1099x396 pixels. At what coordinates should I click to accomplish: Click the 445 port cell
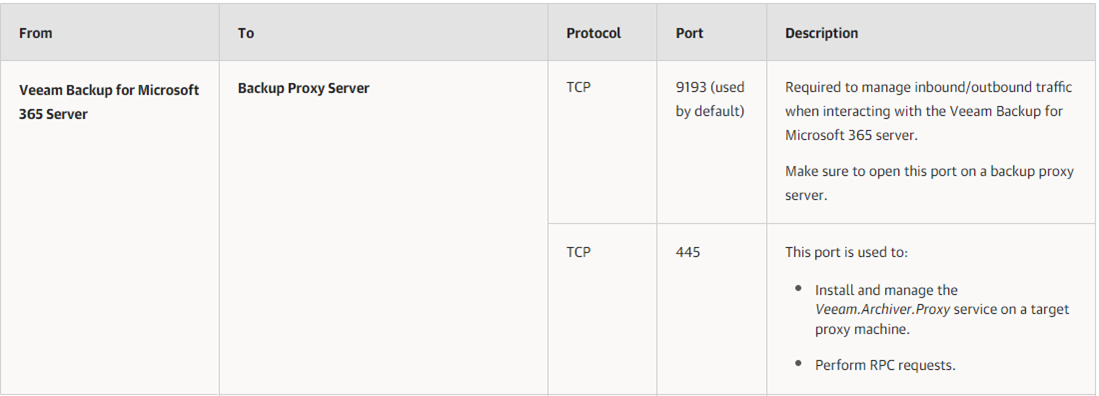point(688,252)
